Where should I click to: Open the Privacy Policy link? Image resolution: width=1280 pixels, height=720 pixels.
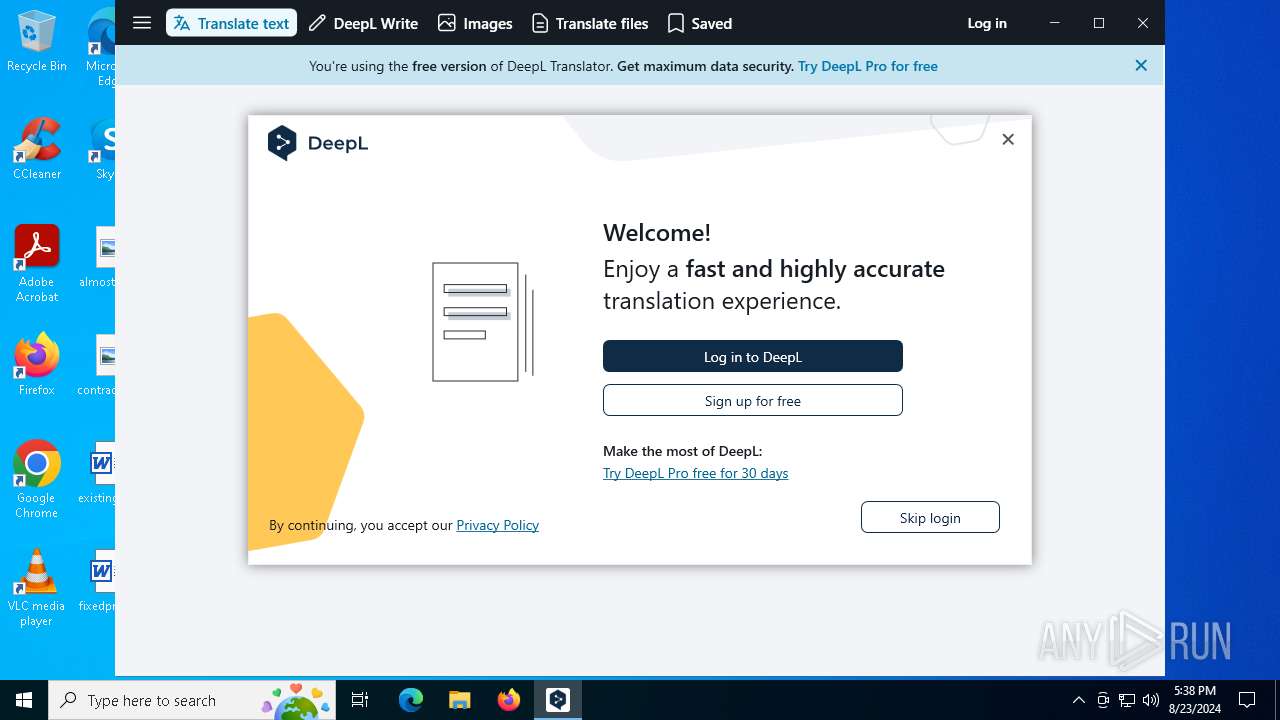(x=497, y=525)
